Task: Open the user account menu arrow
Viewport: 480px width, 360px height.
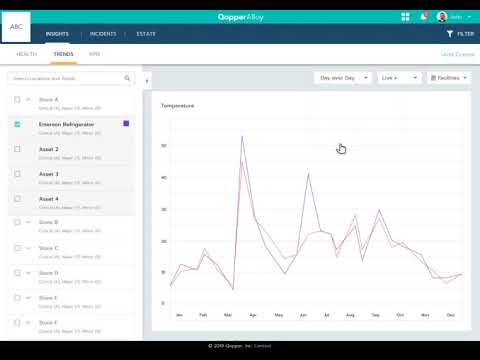Action: point(469,17)
